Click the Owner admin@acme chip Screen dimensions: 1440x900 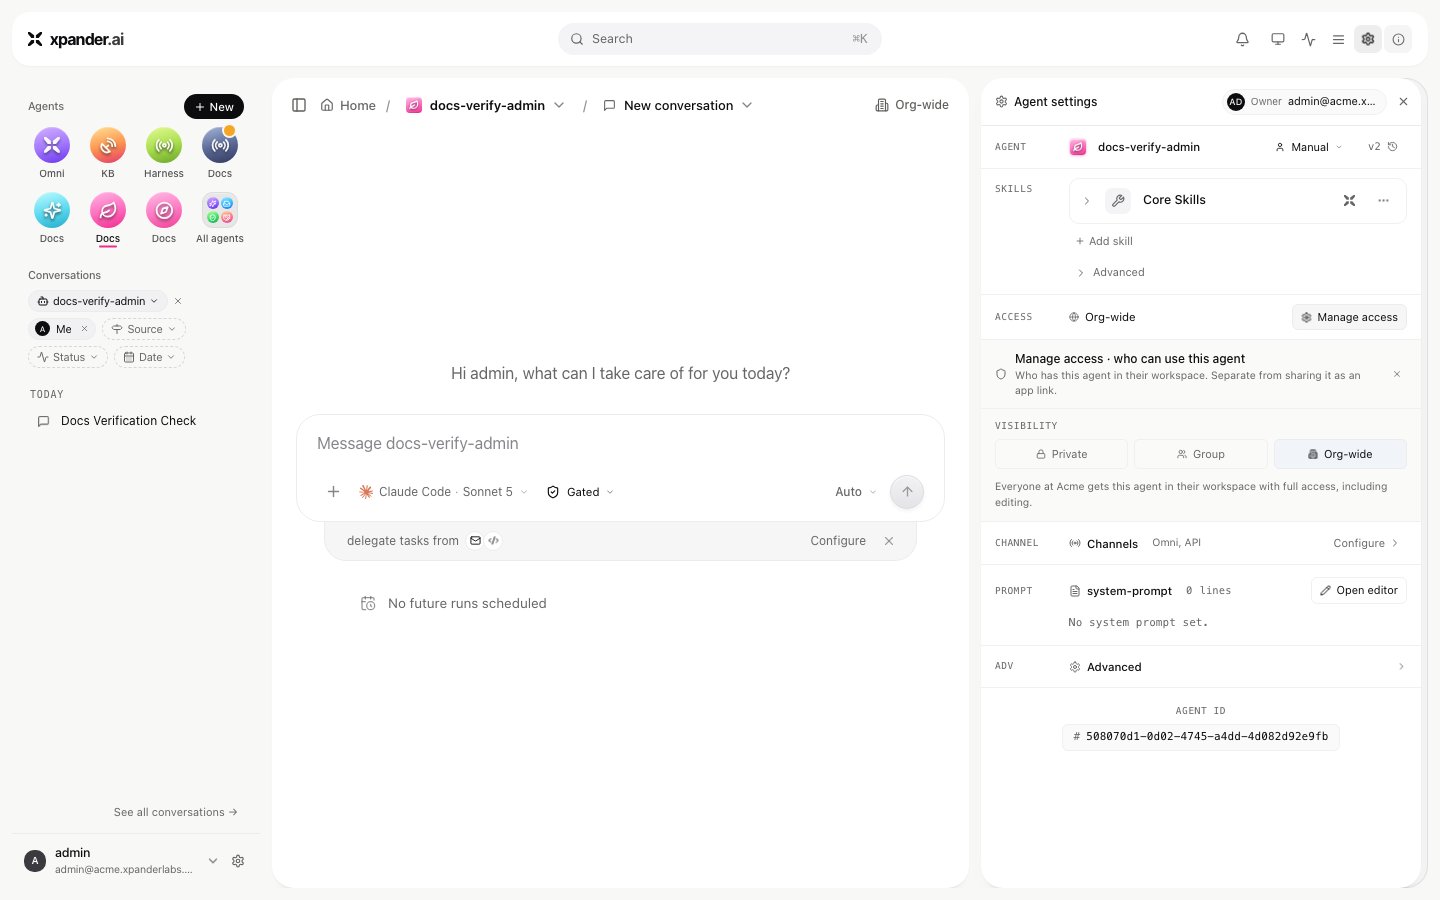tap(1303, 102)
